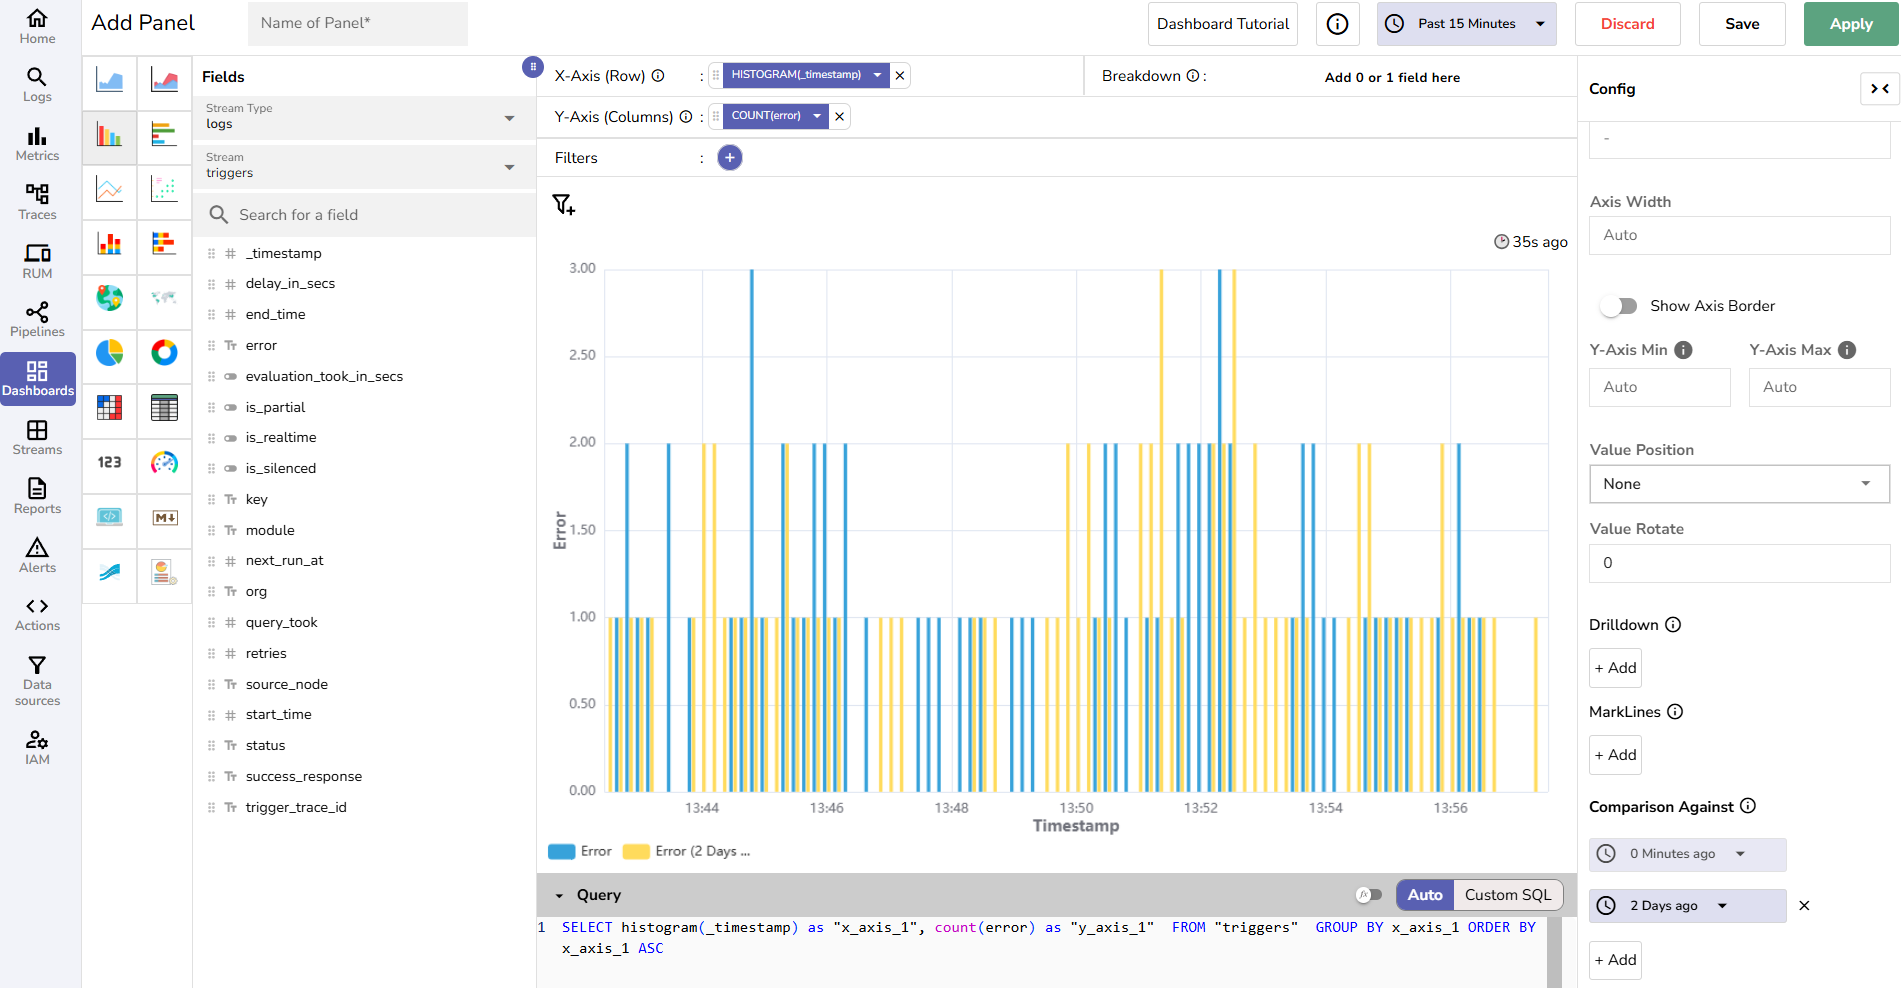Open the Stream Type dropdown

360,118
